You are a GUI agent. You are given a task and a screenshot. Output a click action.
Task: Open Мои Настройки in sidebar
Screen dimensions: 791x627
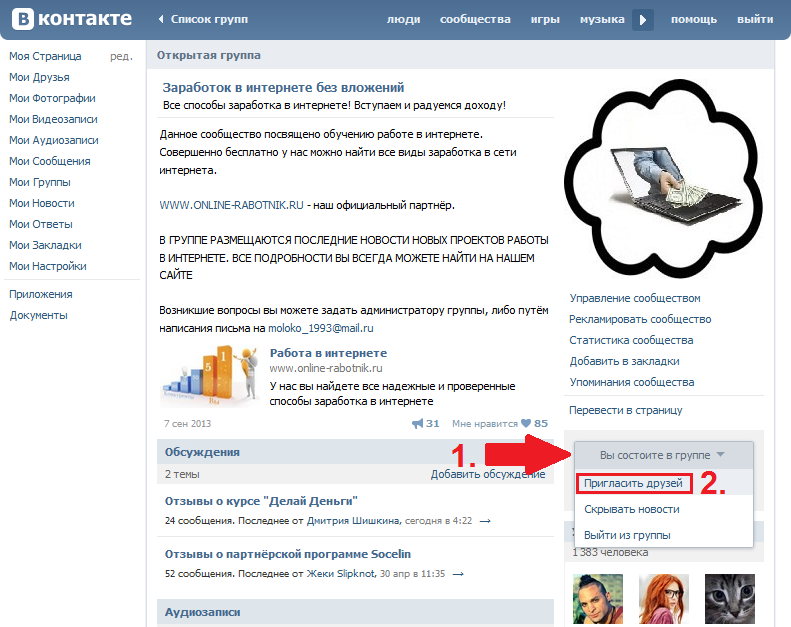pos(48,266)
